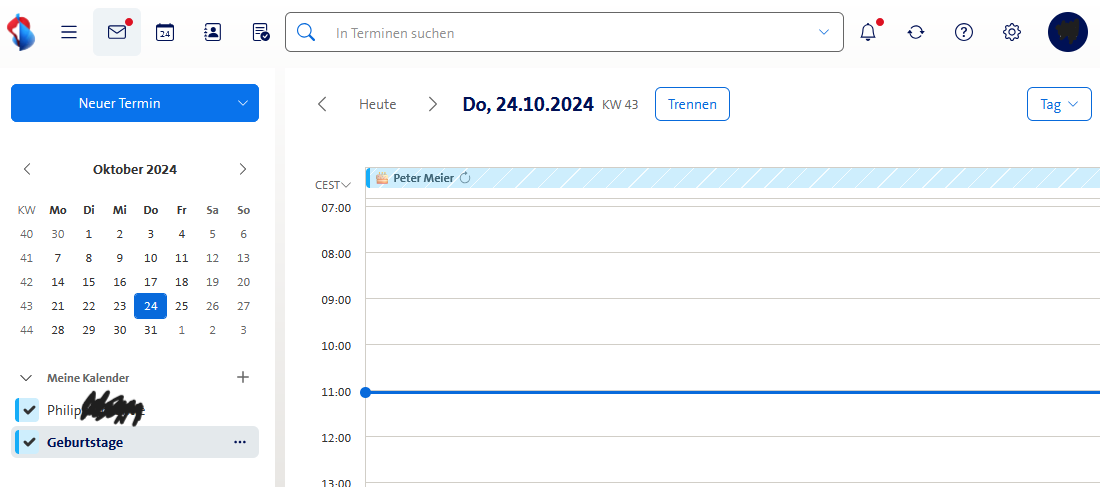Expand the Neuer Termin dropdown arrow
The width and height of the screenshot is (1100, 487).
coord(243,103)
